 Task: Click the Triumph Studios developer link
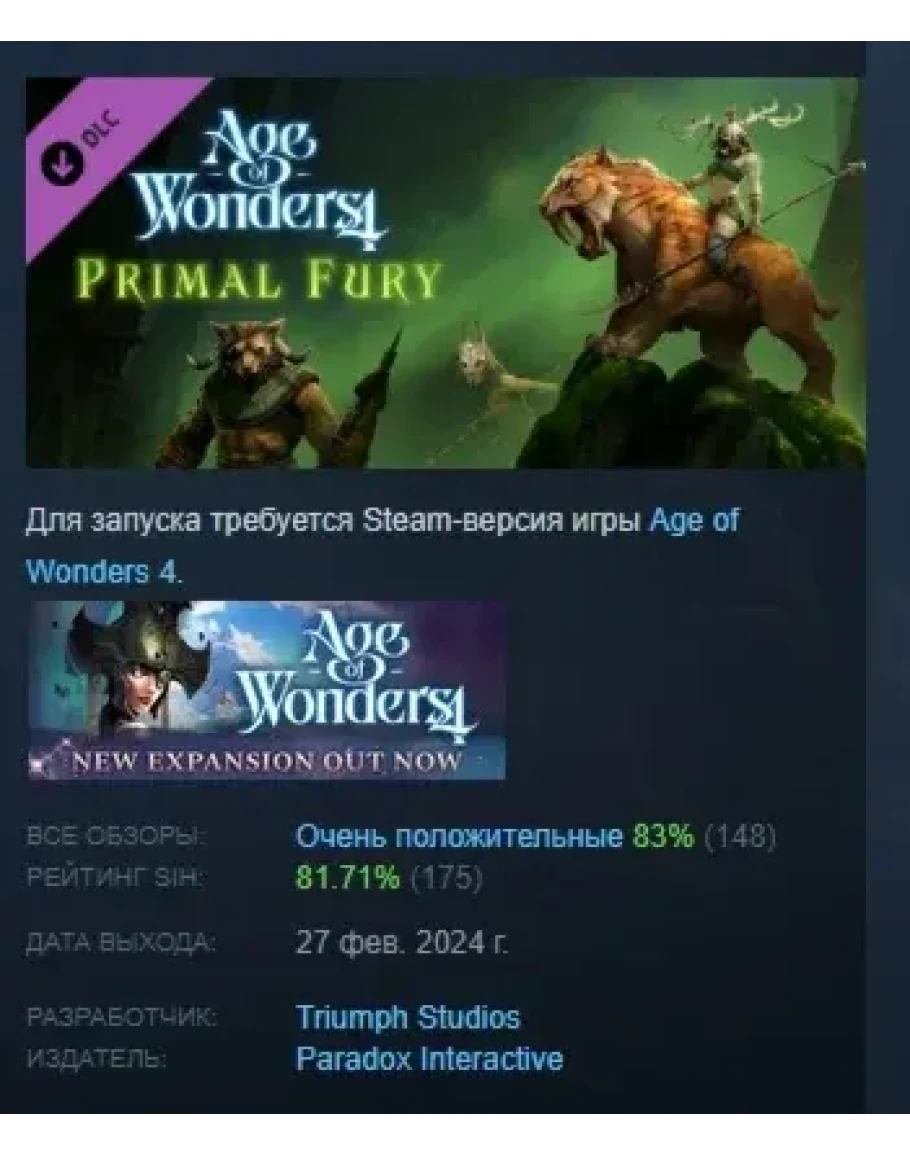[407, 1017]
